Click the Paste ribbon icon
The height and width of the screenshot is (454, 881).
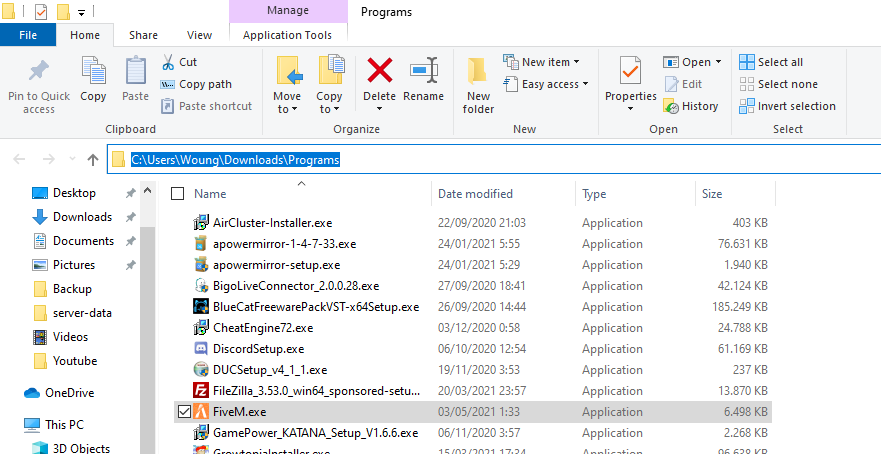click(135, 71)
